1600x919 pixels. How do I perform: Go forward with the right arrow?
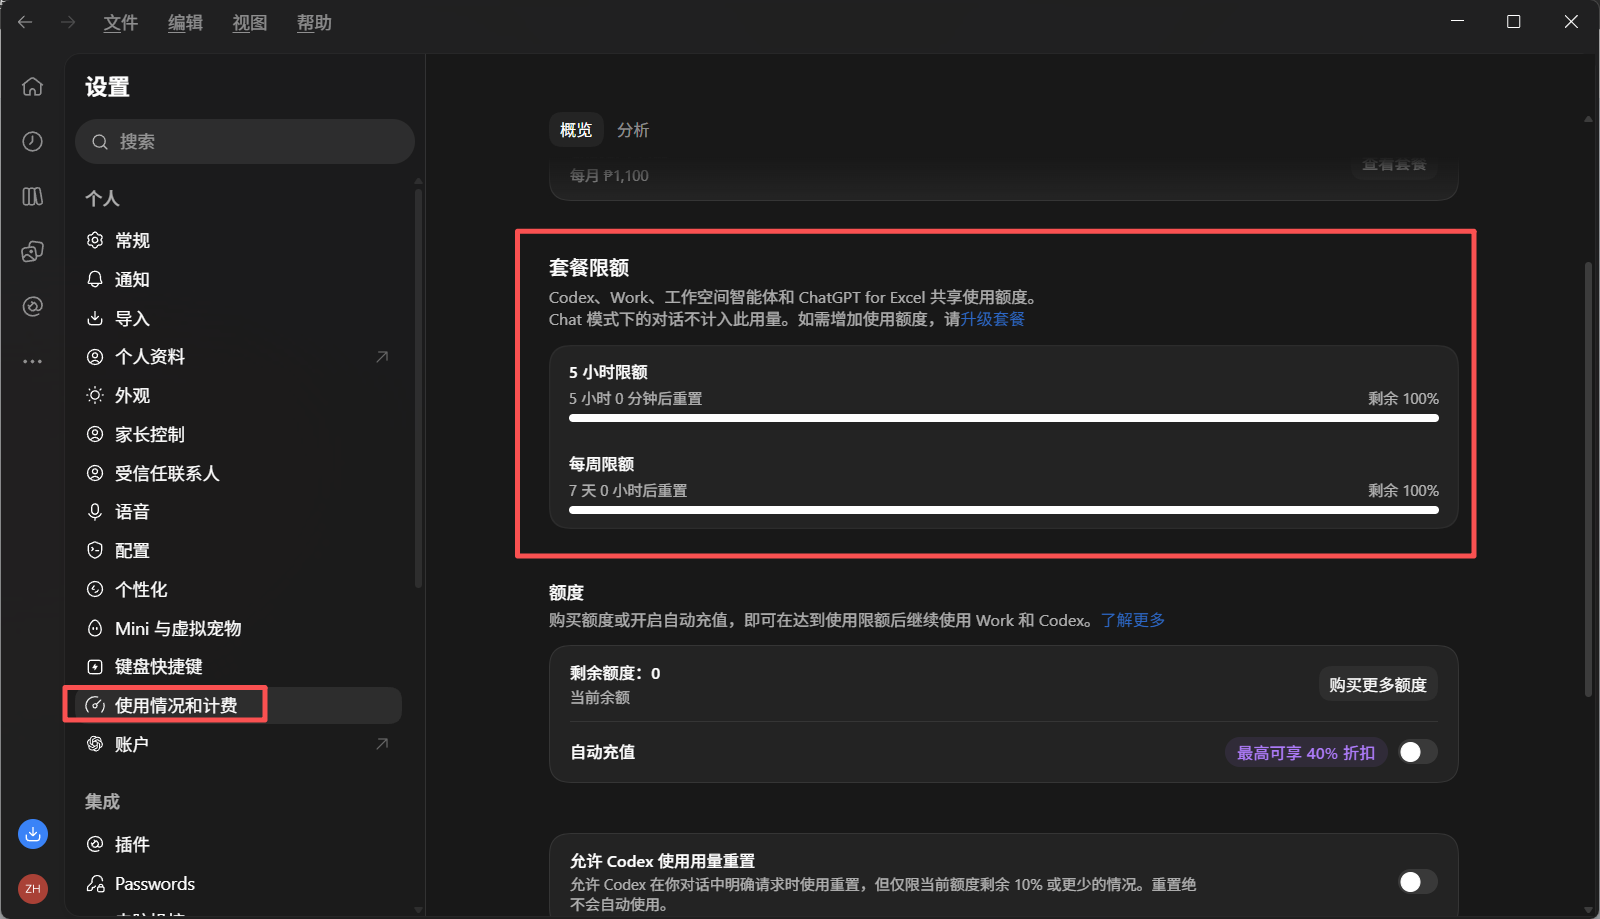point(68,22)
